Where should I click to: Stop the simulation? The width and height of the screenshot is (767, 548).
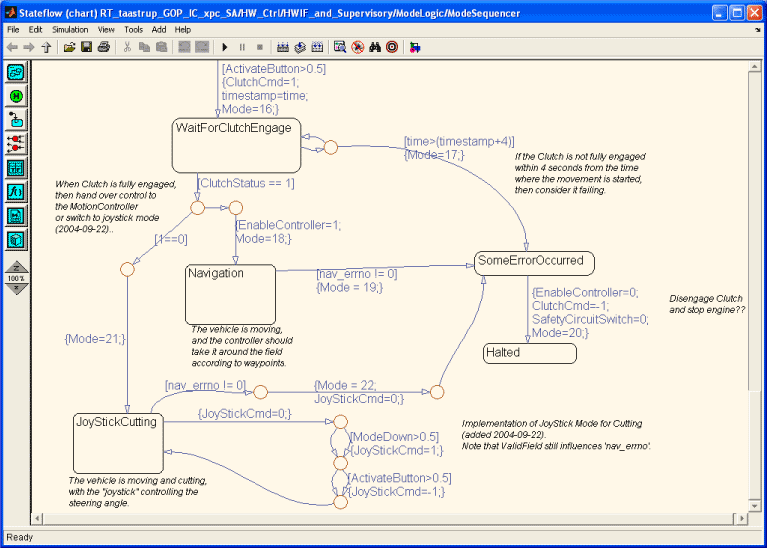(x=260, y=47)
